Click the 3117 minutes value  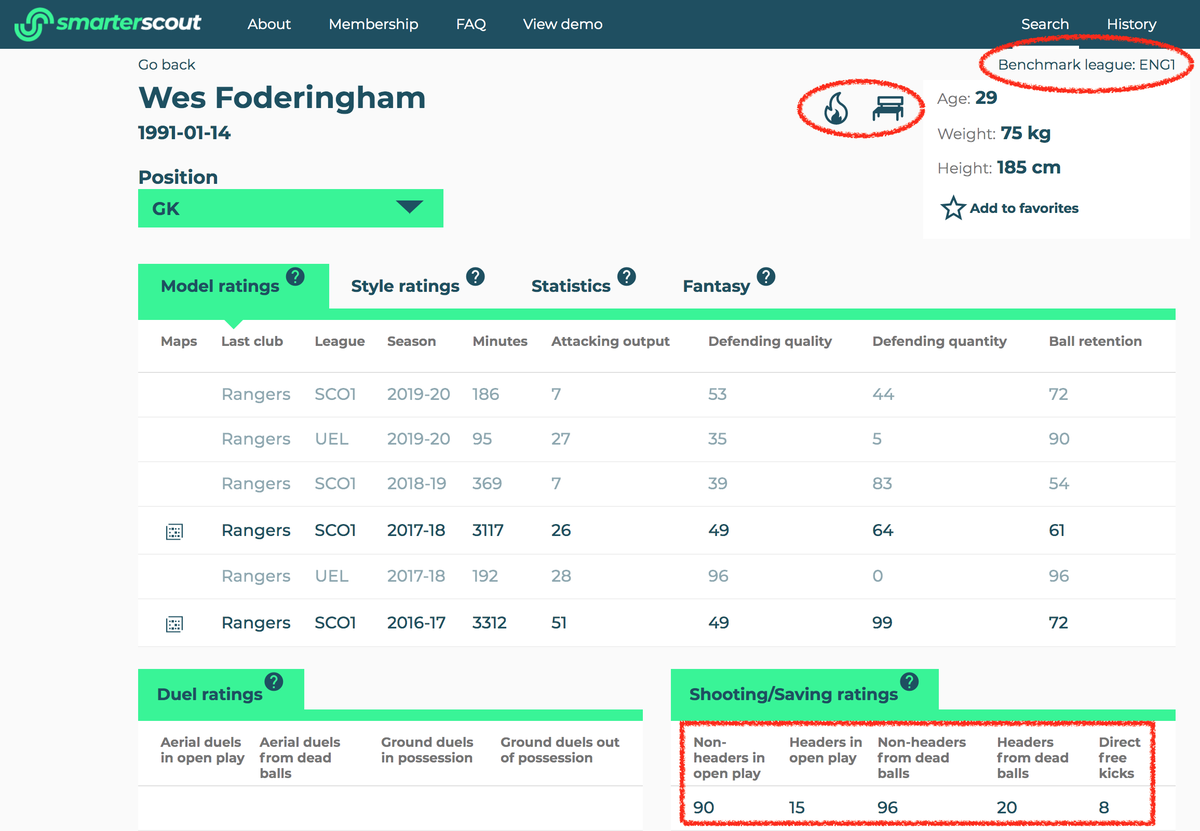pos(489,531)
